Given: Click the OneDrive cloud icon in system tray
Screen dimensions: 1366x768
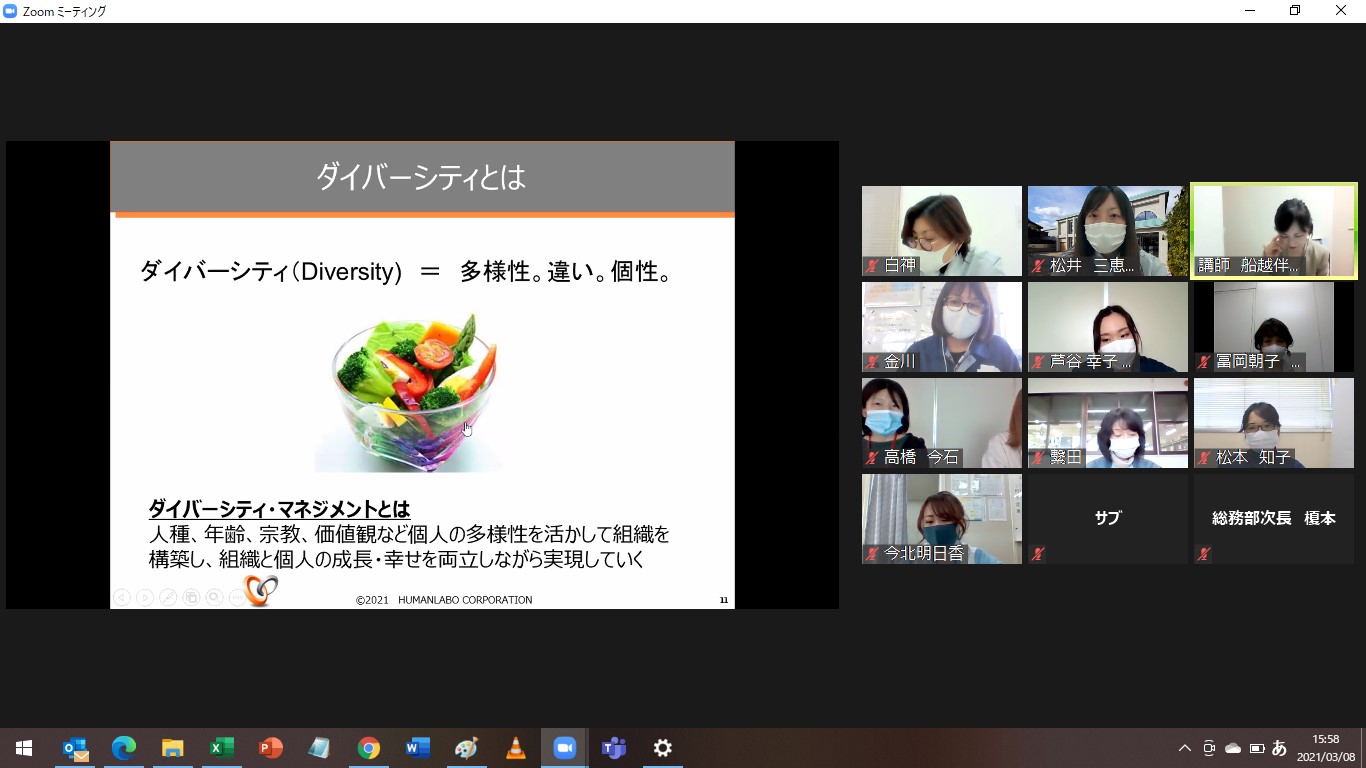Looking at the screenshot, I should [x=1233, y=748].
